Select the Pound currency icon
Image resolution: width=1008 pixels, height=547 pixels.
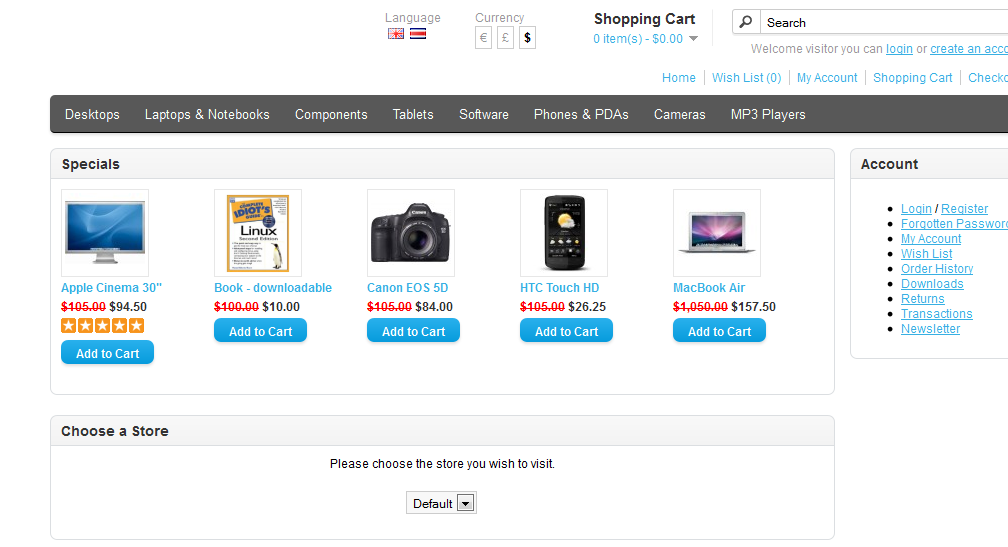pyautogui.click(x=506, y=38)
